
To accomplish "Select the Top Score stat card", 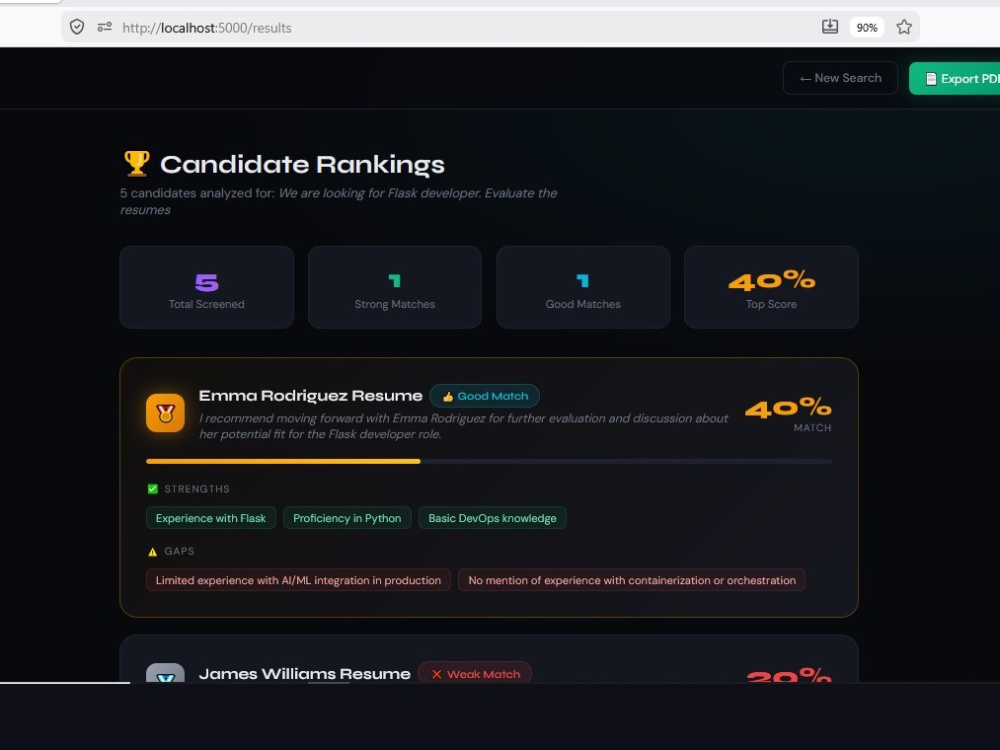I will tap(771, 287).
